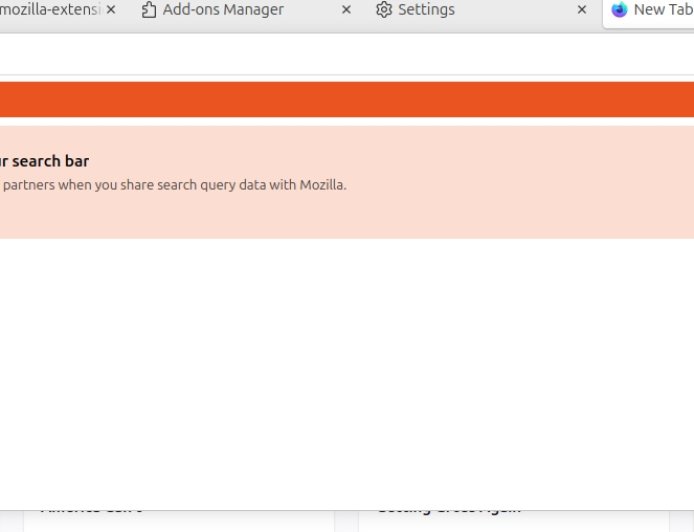Viewport: 694px width, 532px height.
Task: Close the Add-ons Manager tab
Action: click(347, 10)
